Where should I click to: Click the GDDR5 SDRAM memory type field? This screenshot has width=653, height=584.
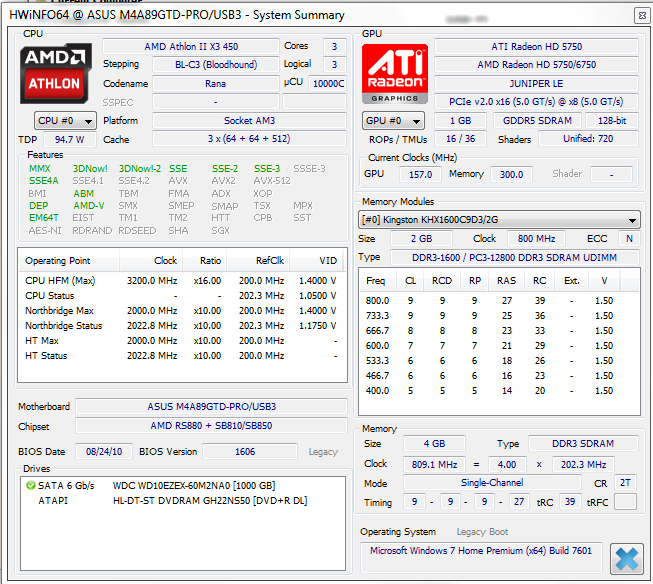coord(537,121)
